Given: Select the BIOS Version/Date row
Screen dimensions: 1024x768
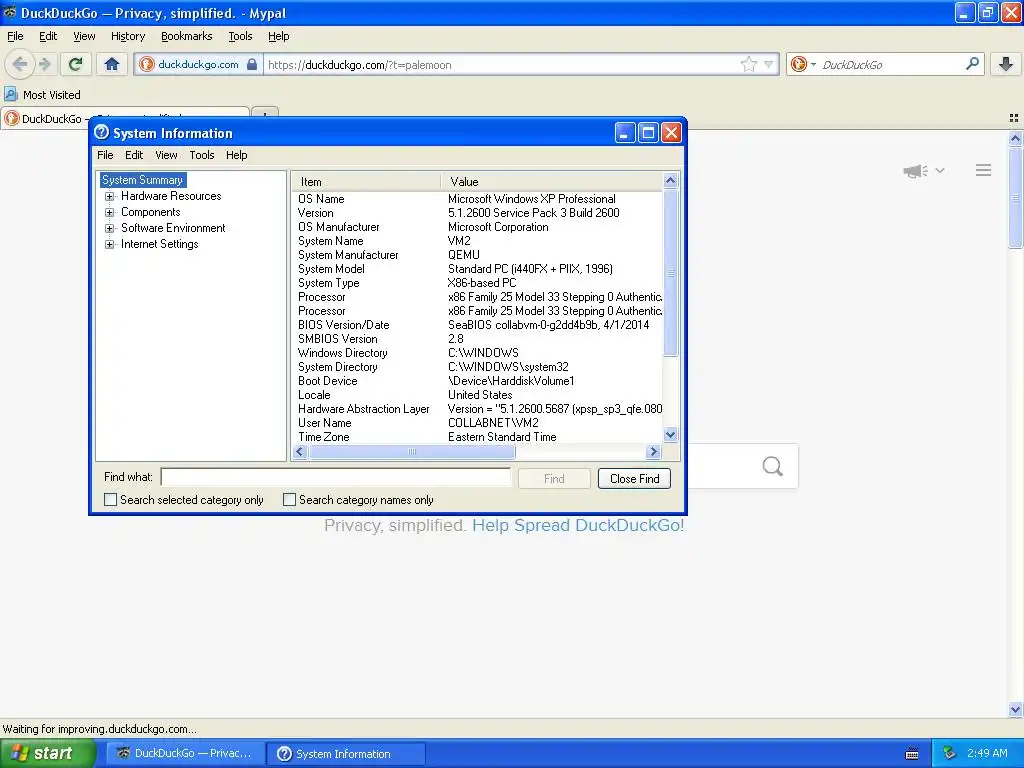Looking at the screenshot, I should point(479,325).
